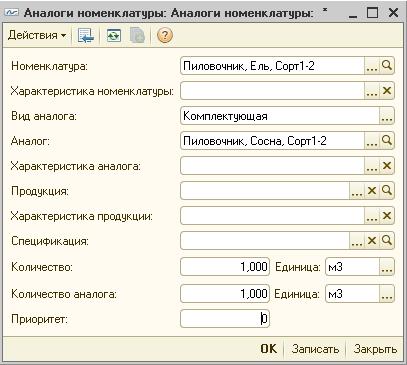The image size is (407, 365).
Task: Close window with title bar X
Action: pyautogui.click(x=393, y=13)
